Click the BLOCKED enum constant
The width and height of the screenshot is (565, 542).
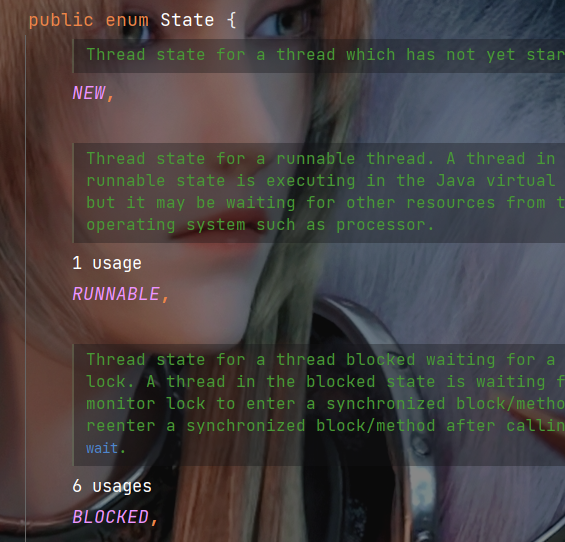click(111, 517)
